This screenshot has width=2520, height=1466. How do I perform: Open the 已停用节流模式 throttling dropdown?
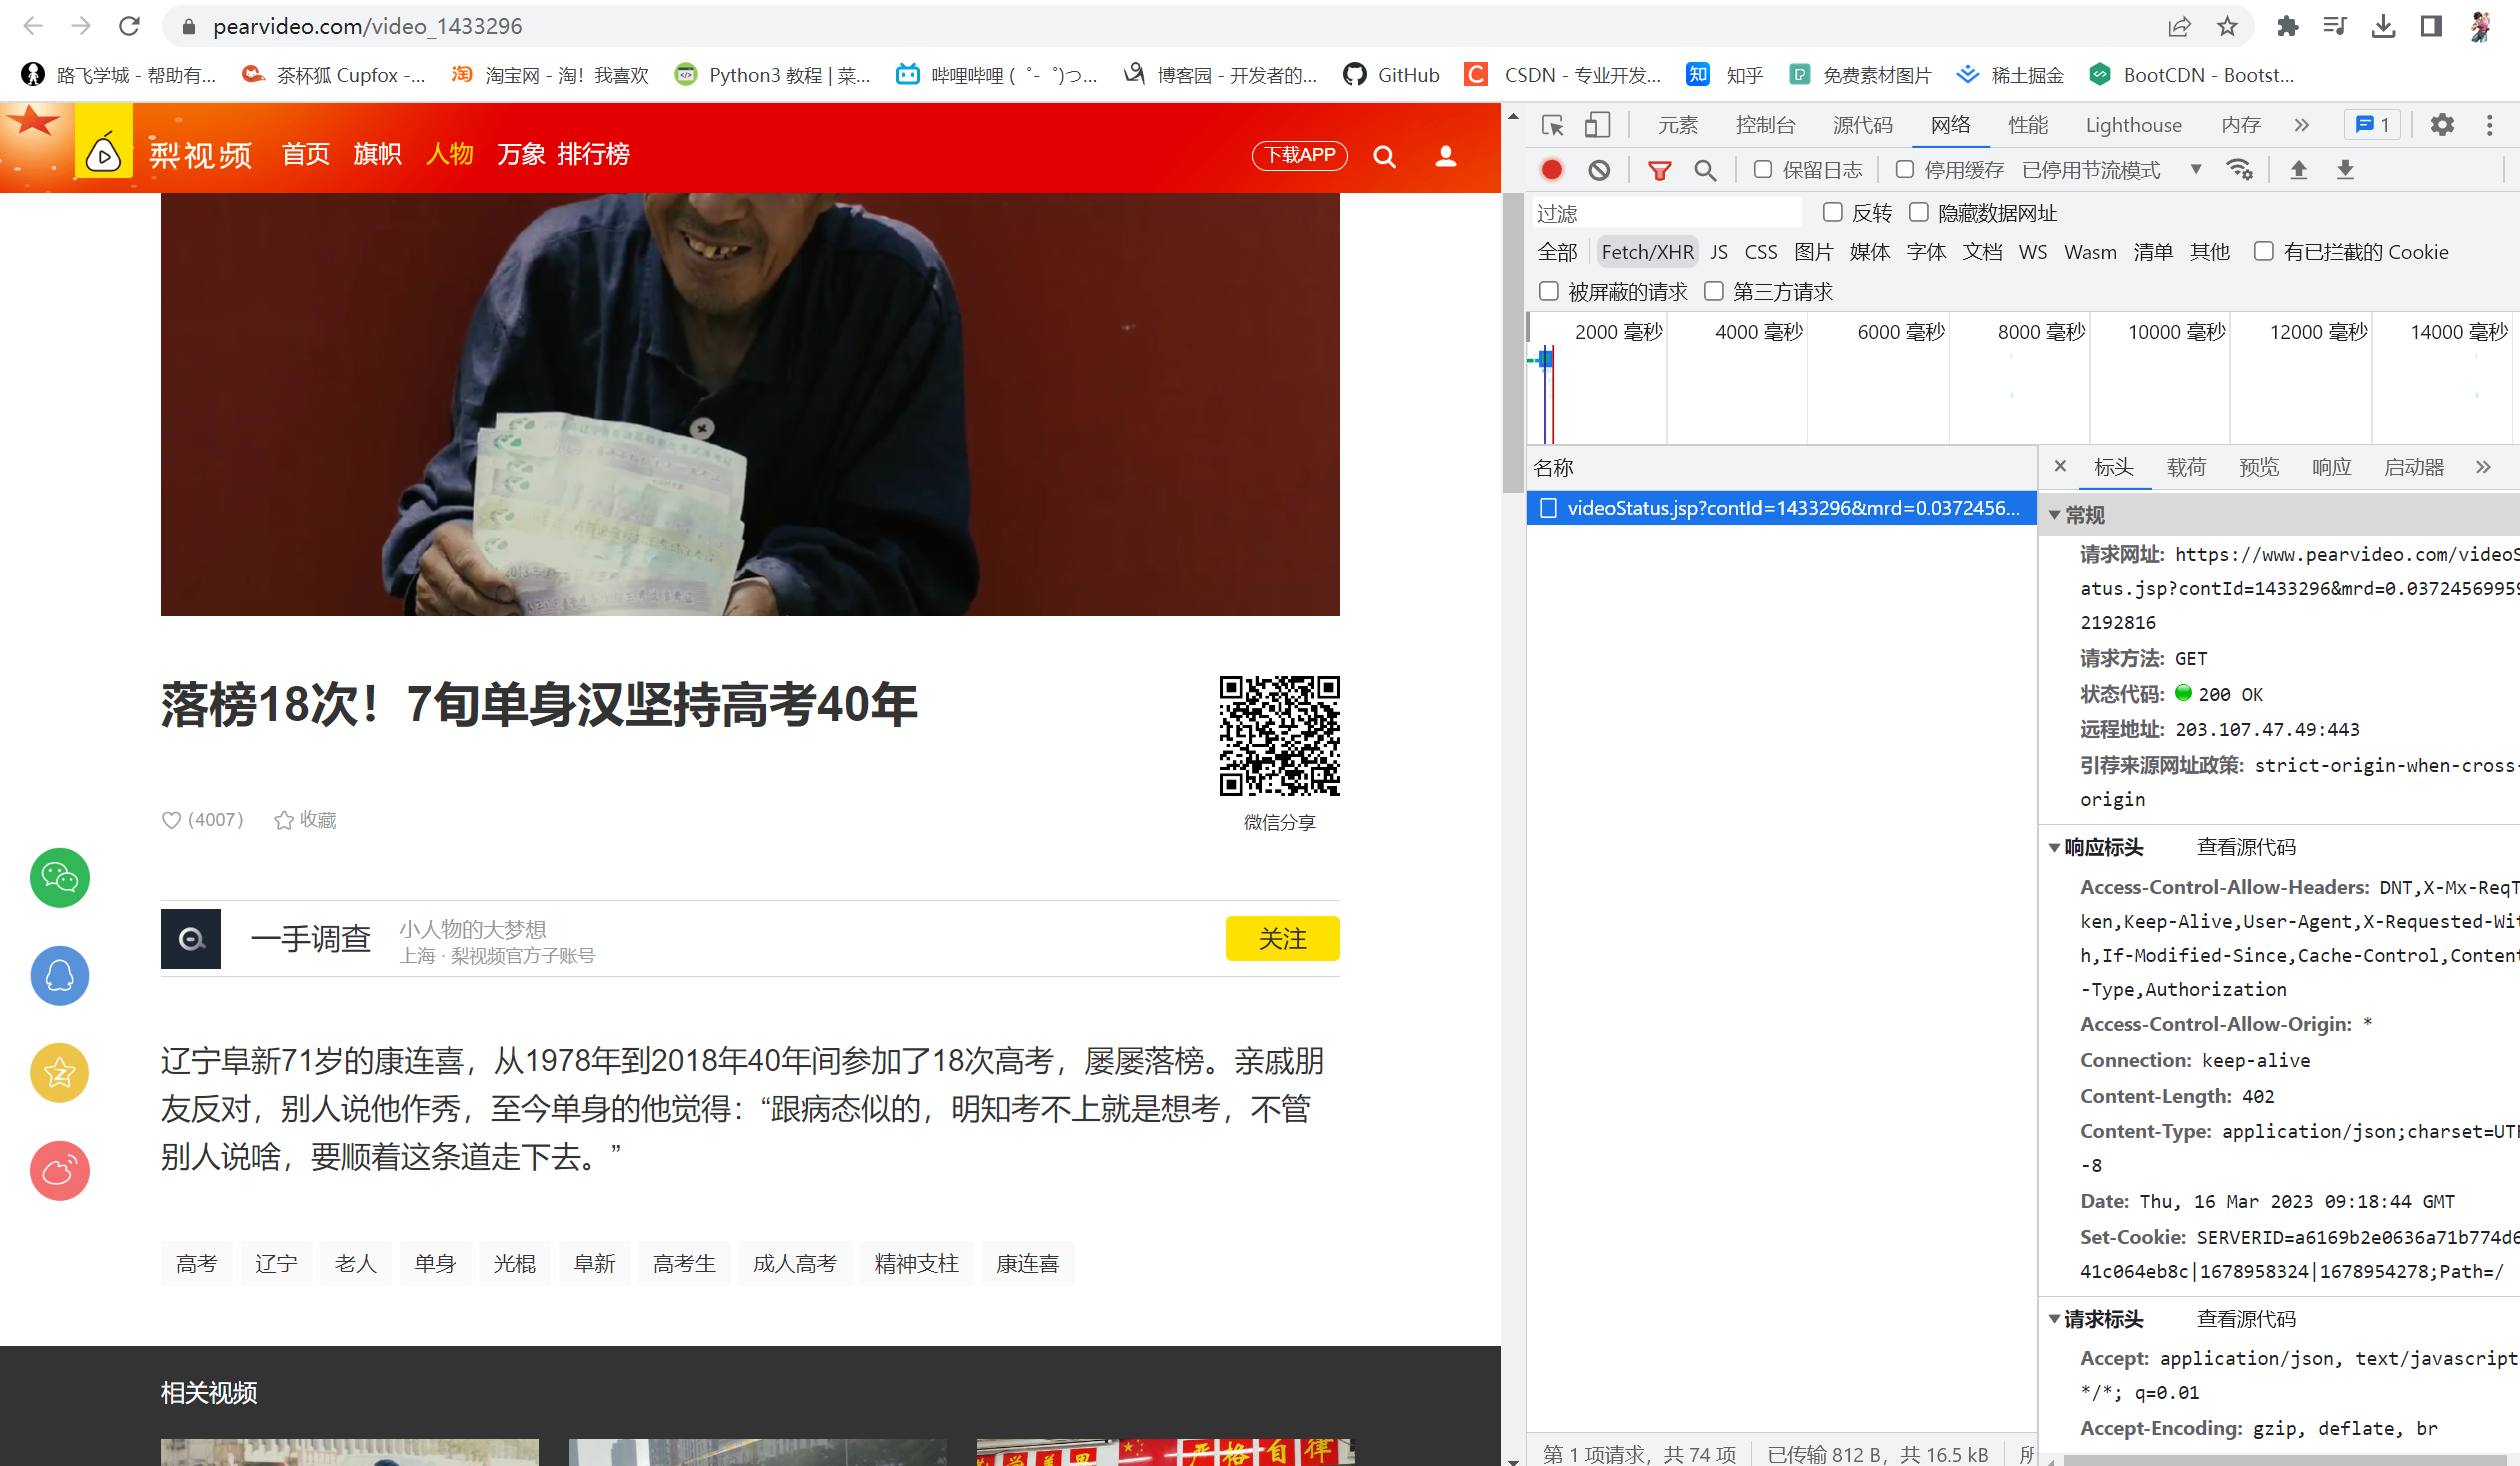[2111, 170]
